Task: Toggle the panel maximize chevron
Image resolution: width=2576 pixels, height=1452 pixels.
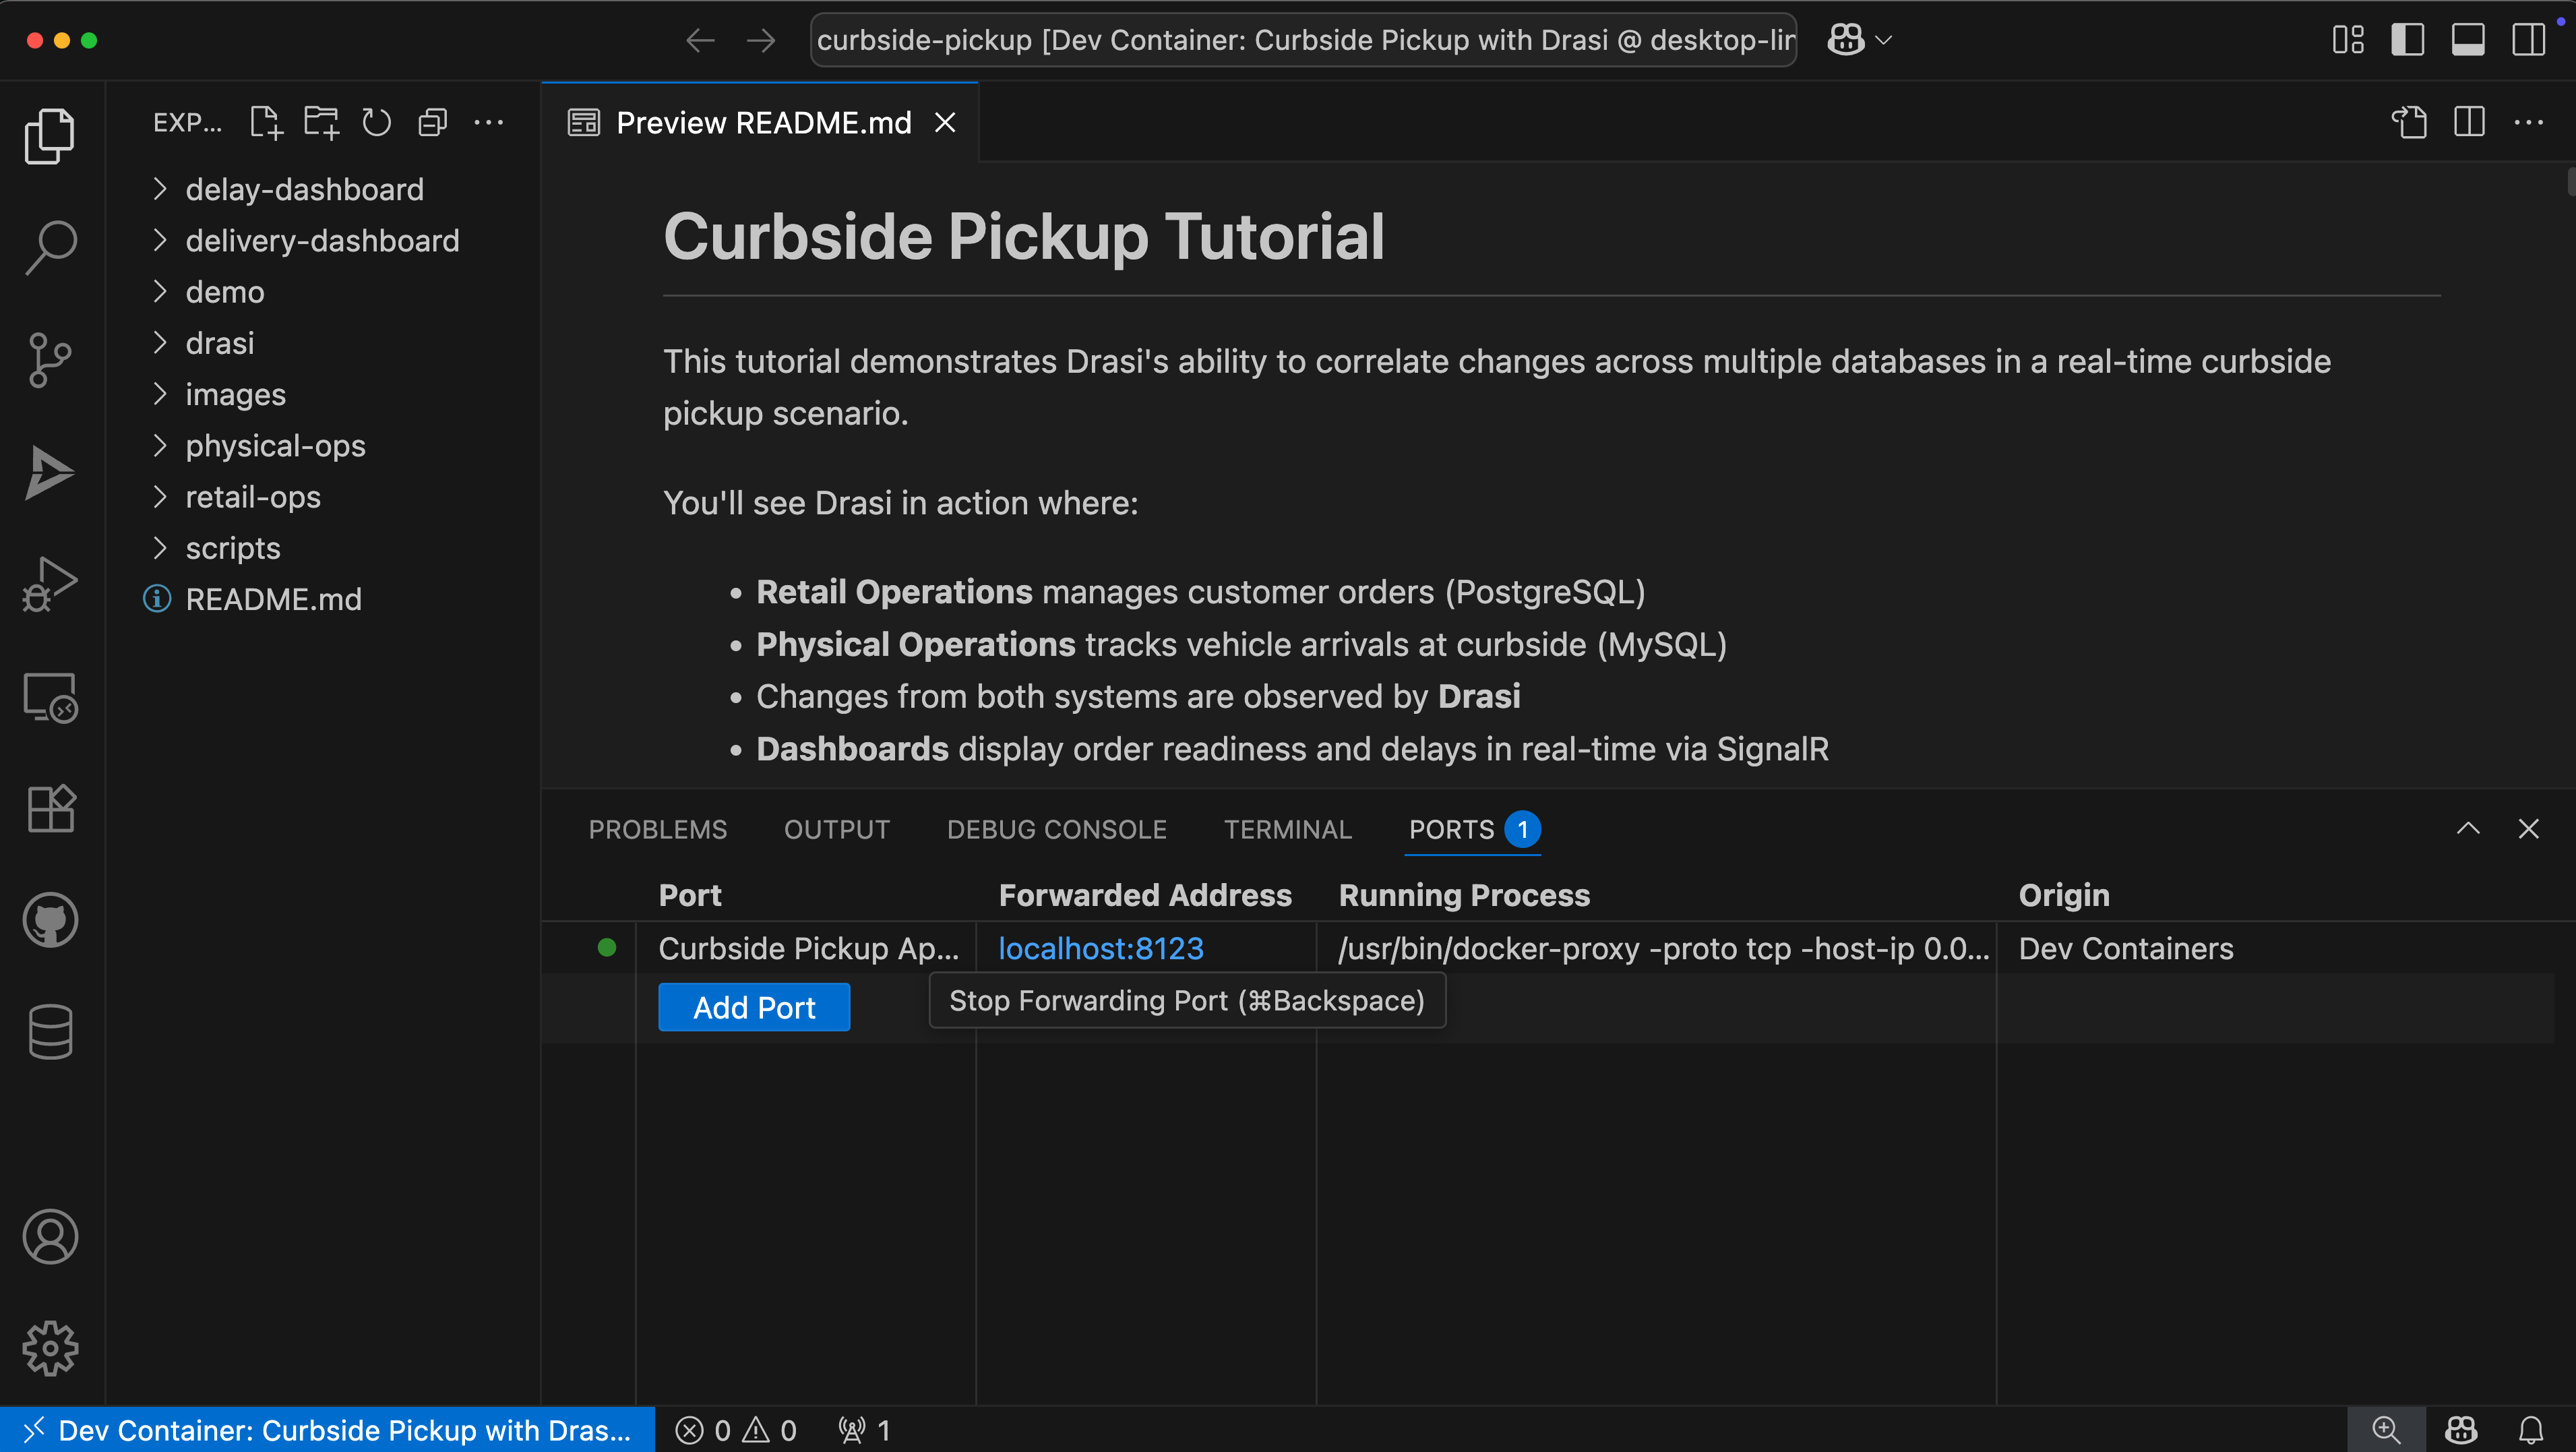Action: tap(2468, 828)
